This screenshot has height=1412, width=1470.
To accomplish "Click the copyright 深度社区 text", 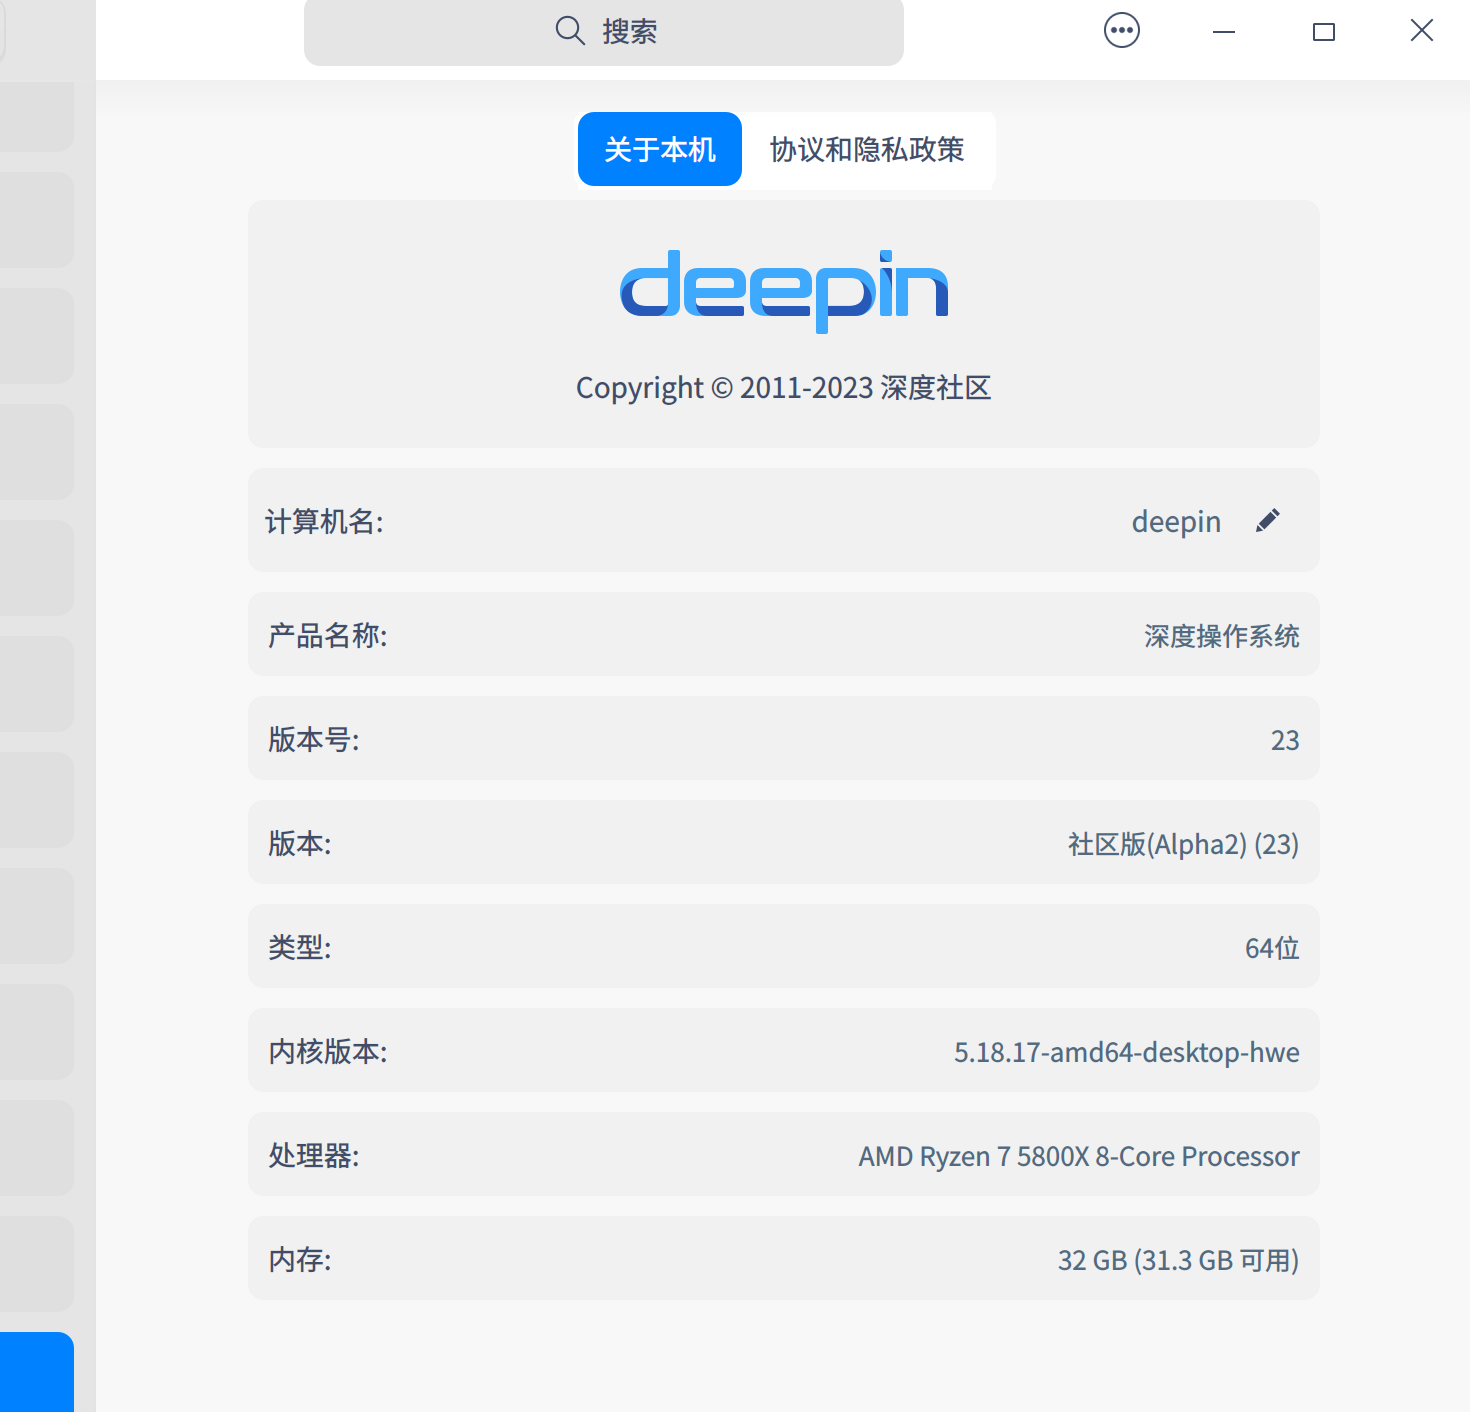I will [x=783, y=387].
